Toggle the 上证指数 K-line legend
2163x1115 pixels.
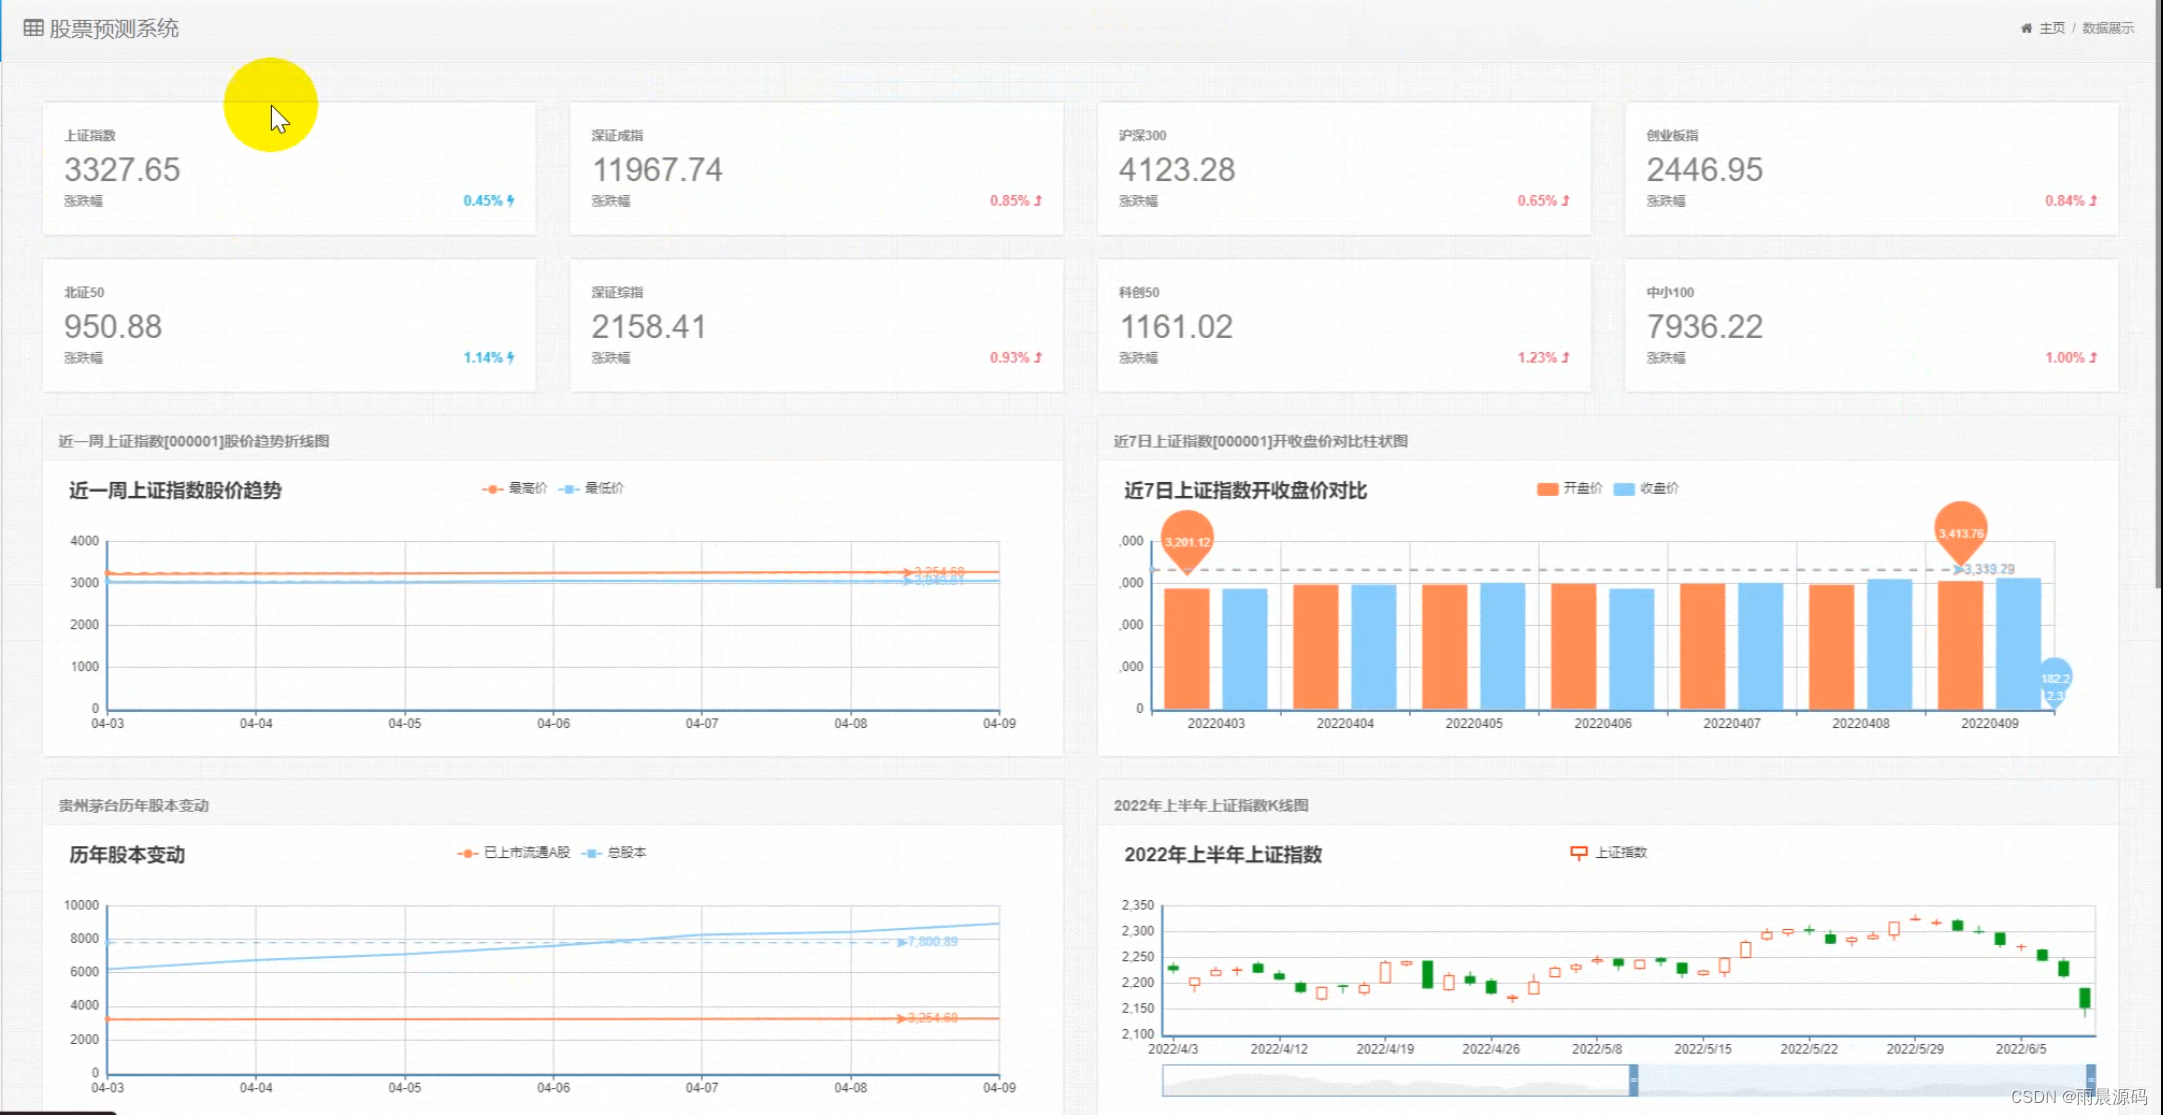coord(1608,853)
